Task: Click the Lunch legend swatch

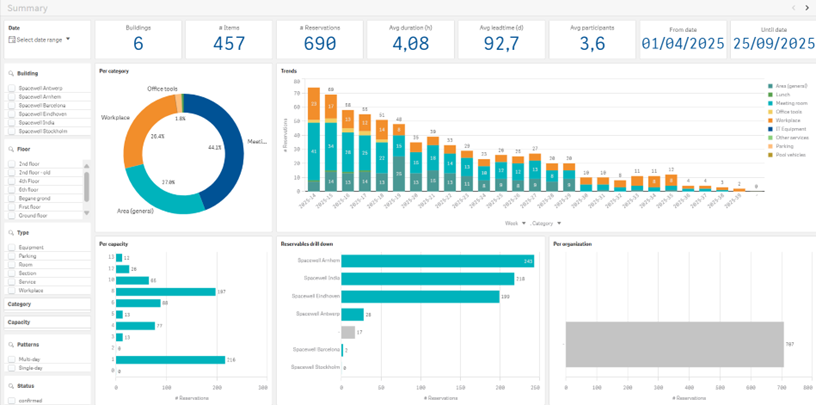Action: coord(770,95)
